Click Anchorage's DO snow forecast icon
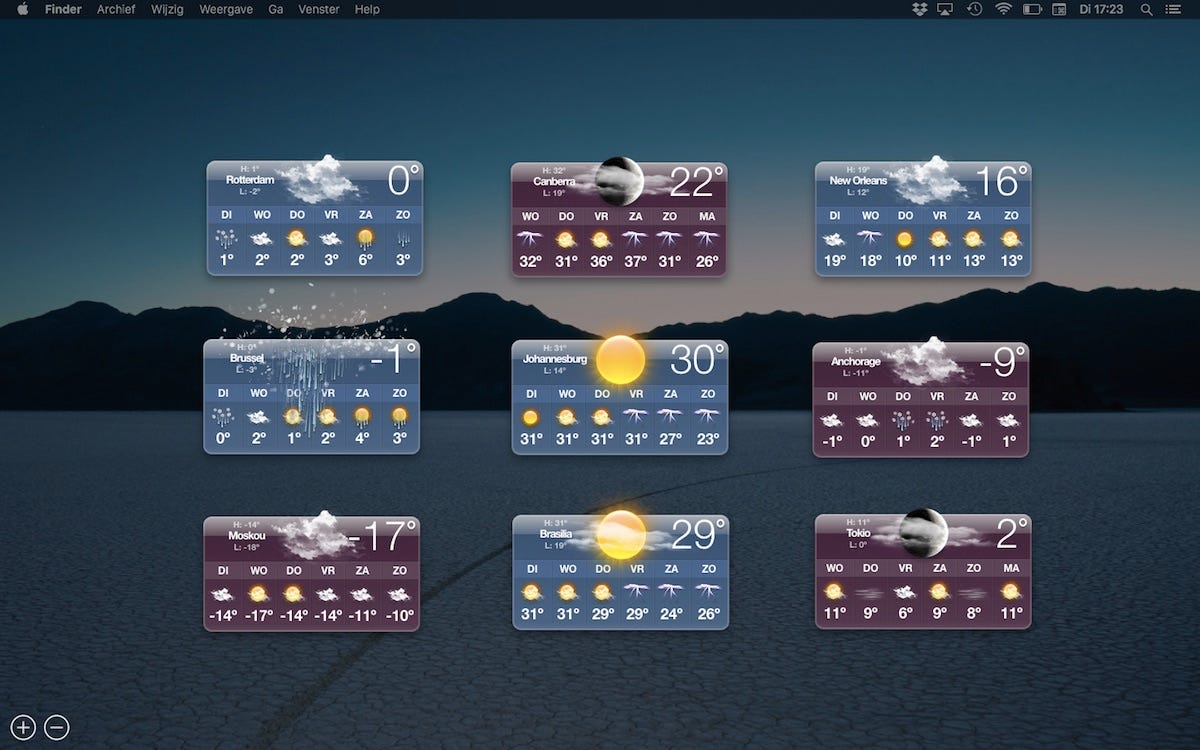 point(903,420)
